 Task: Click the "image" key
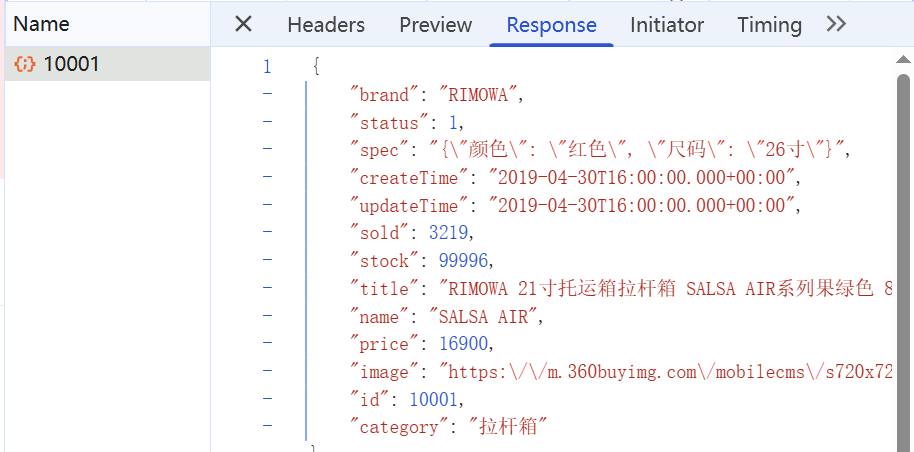385,372
